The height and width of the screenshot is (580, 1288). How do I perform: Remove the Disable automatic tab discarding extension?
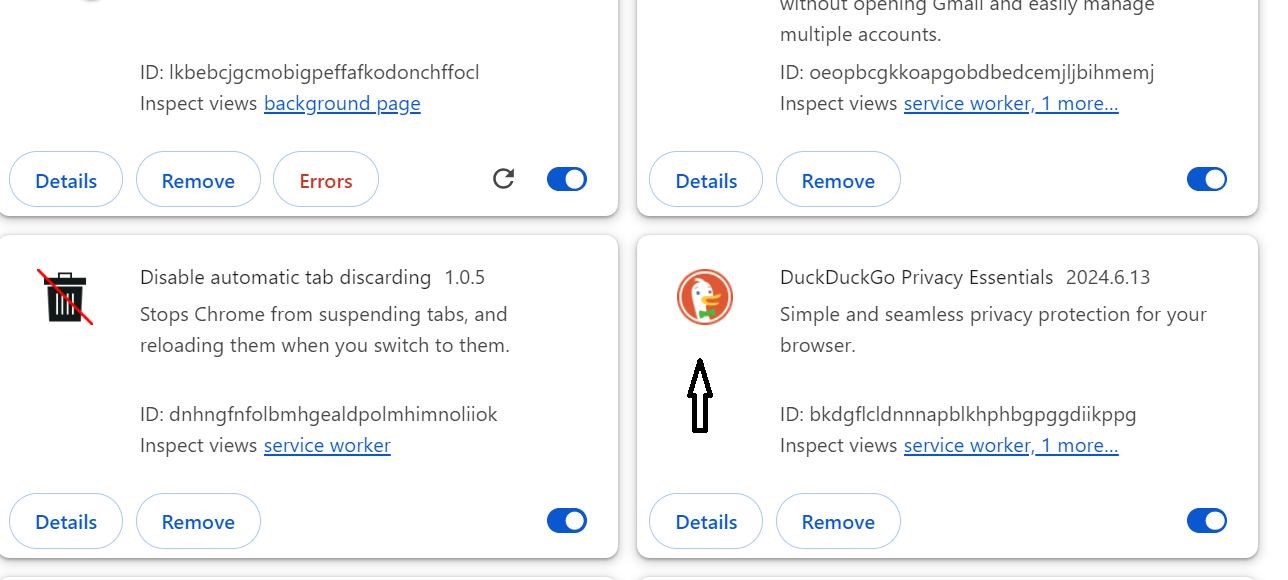click(x=198, y=522)
